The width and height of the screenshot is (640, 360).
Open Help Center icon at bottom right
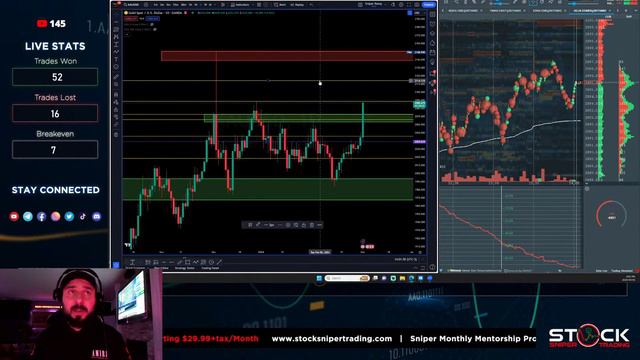point(432,267)
